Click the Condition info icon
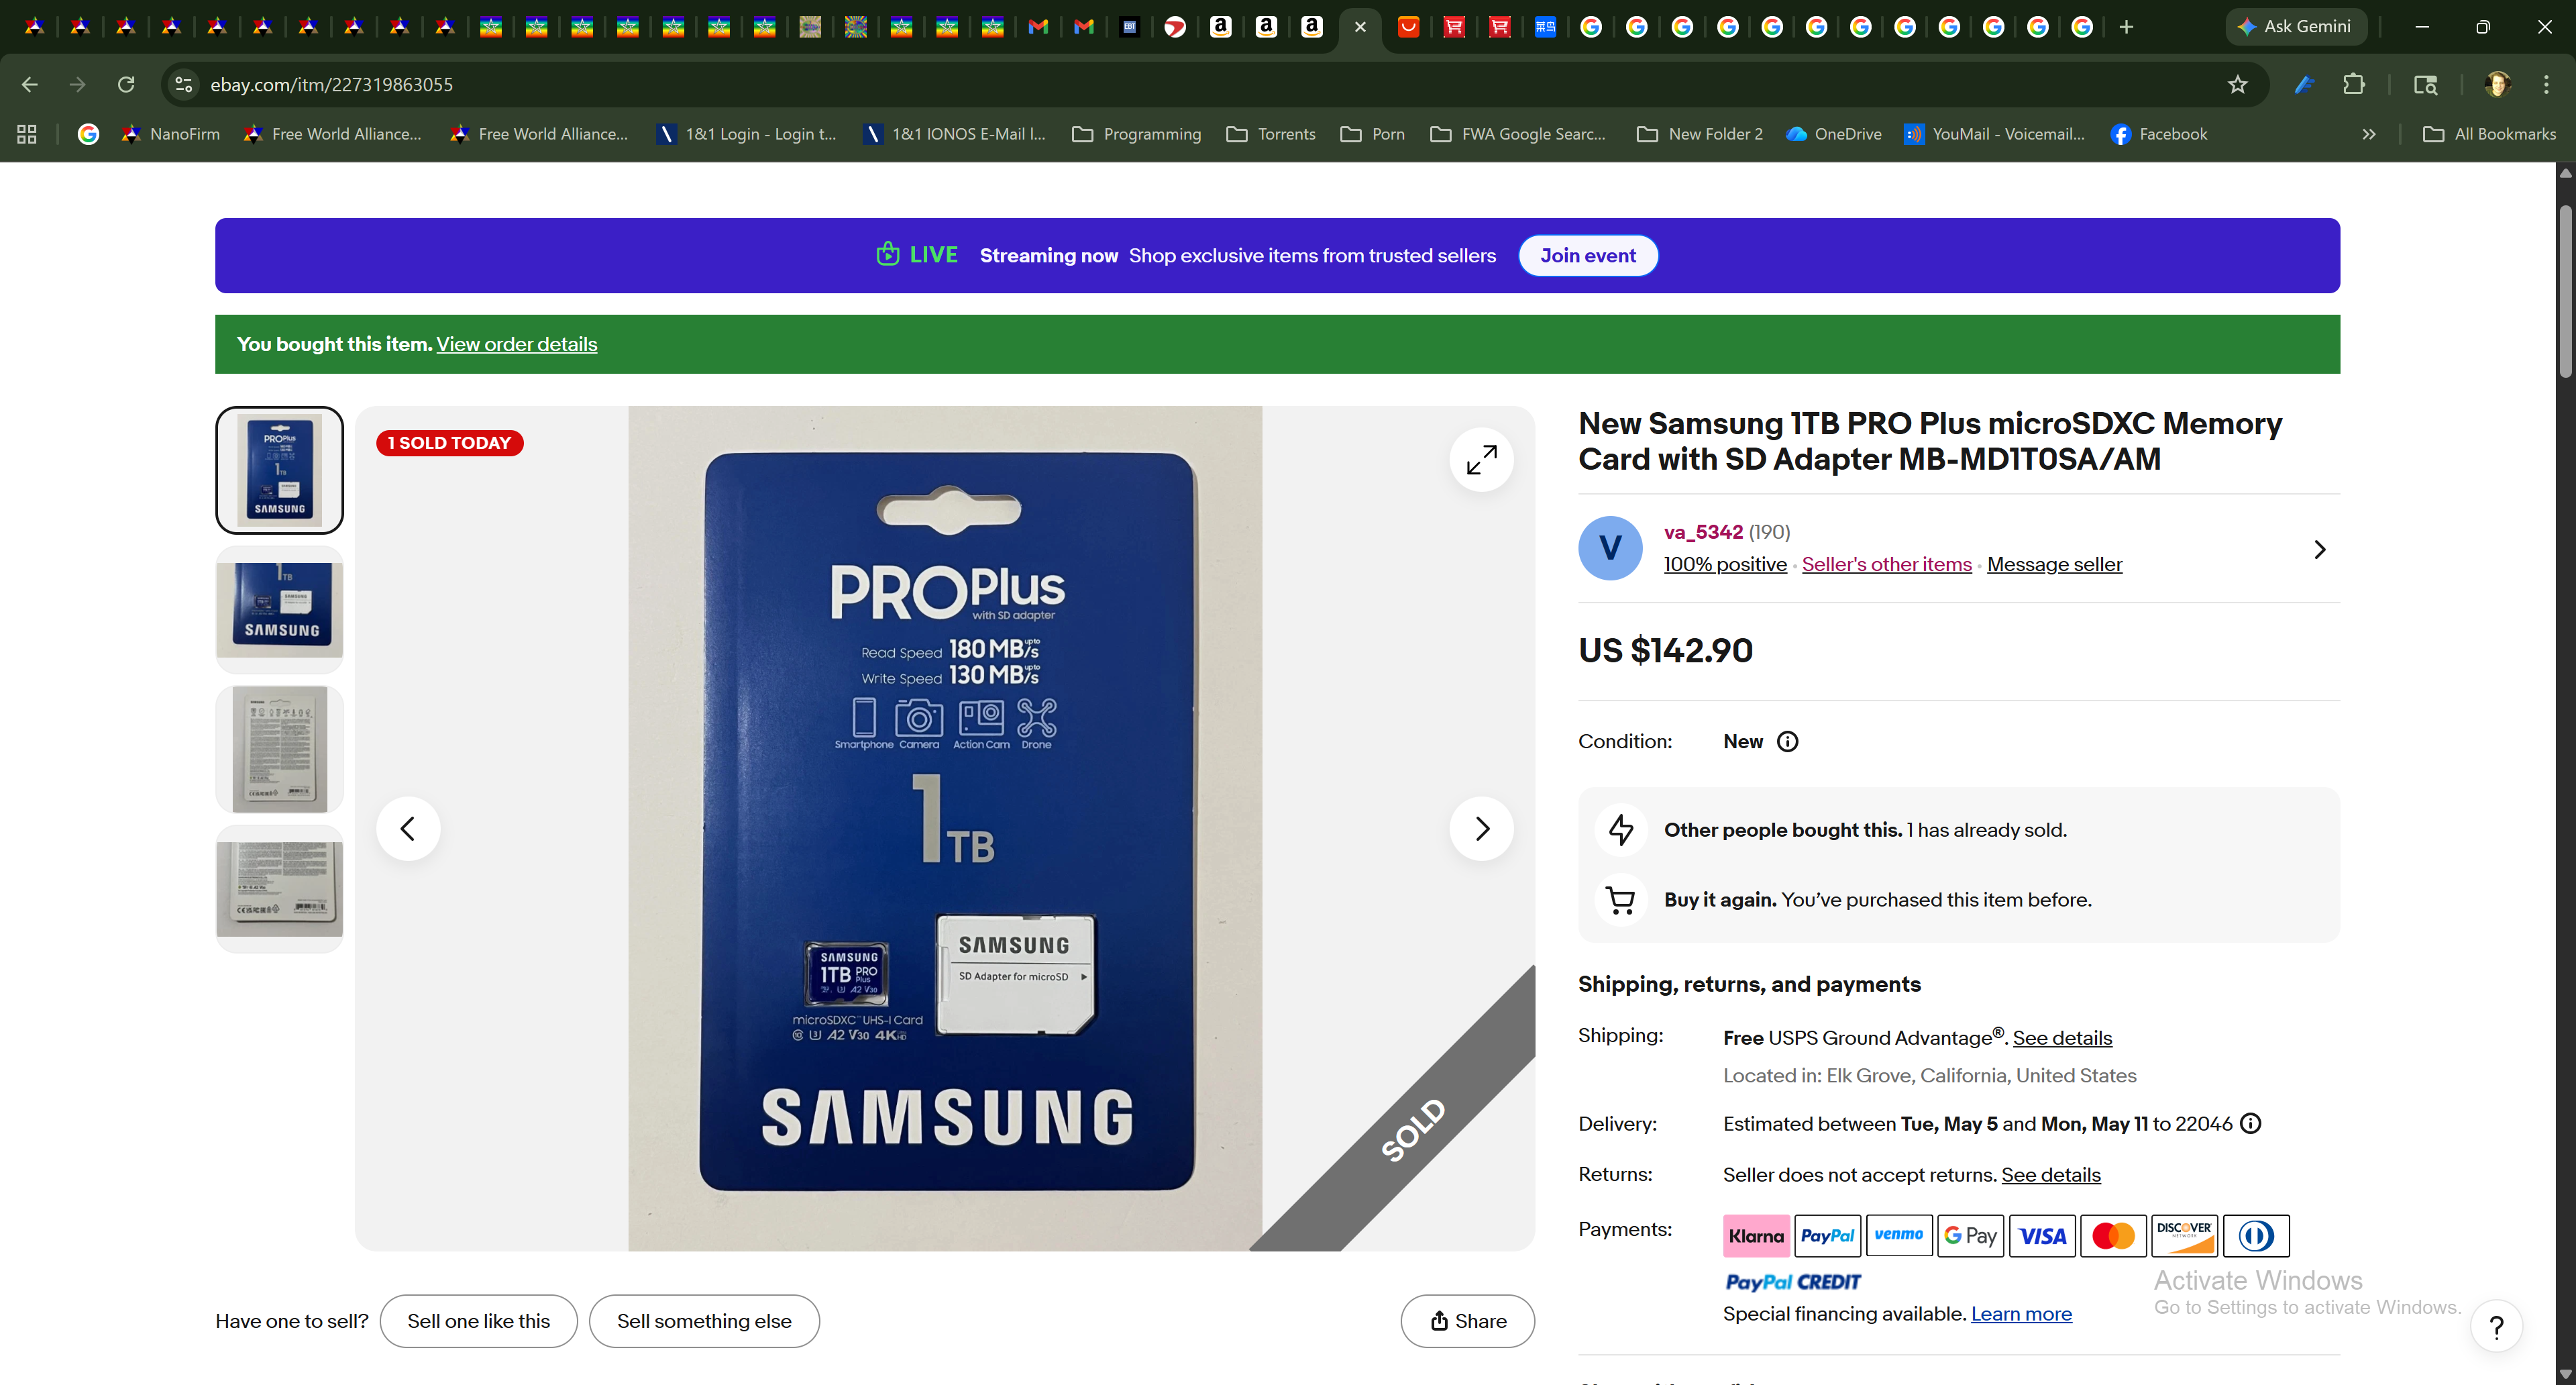 coord(1787,741)
